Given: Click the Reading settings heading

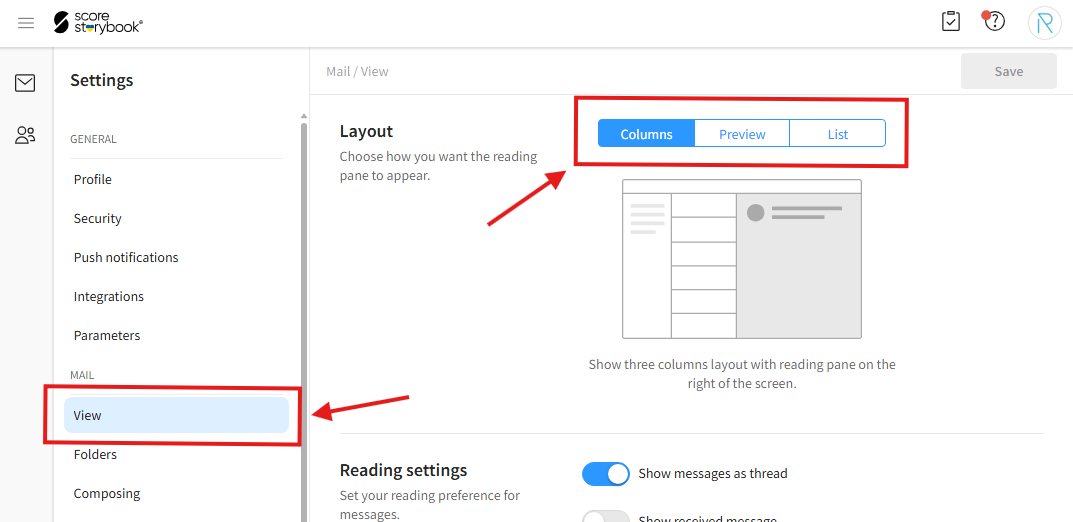Looking at the screenshot, I should [x=403, y=470].
